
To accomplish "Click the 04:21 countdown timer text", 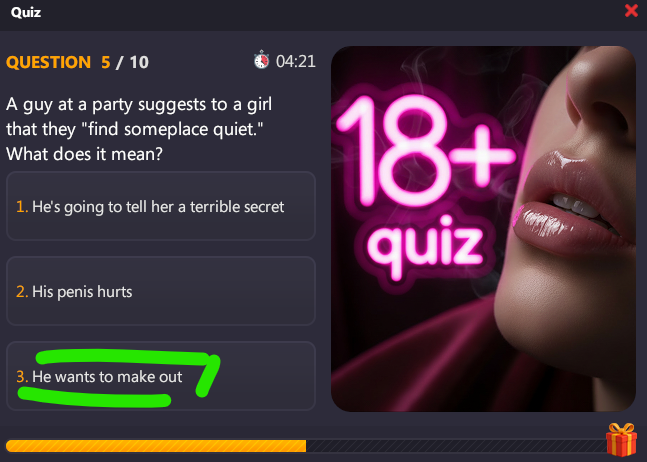I will [x=295, y=61].
